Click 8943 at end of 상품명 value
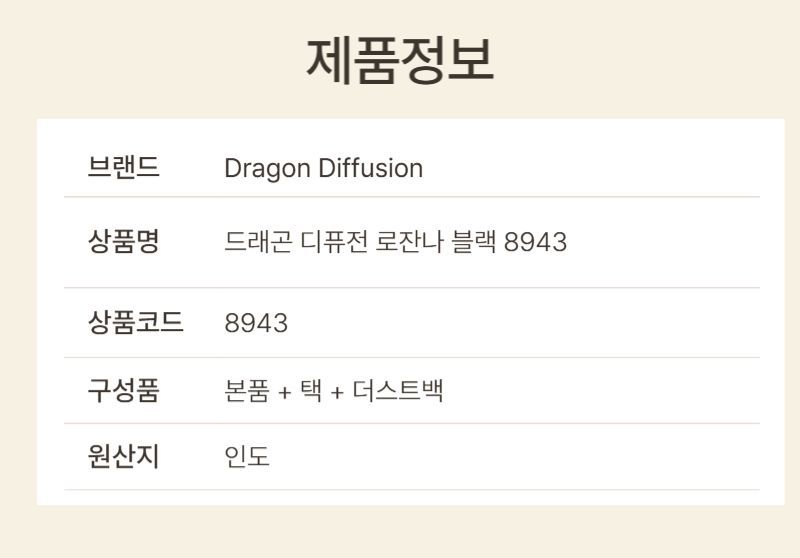Screen dimensions: 800x558 pos(536,242)
